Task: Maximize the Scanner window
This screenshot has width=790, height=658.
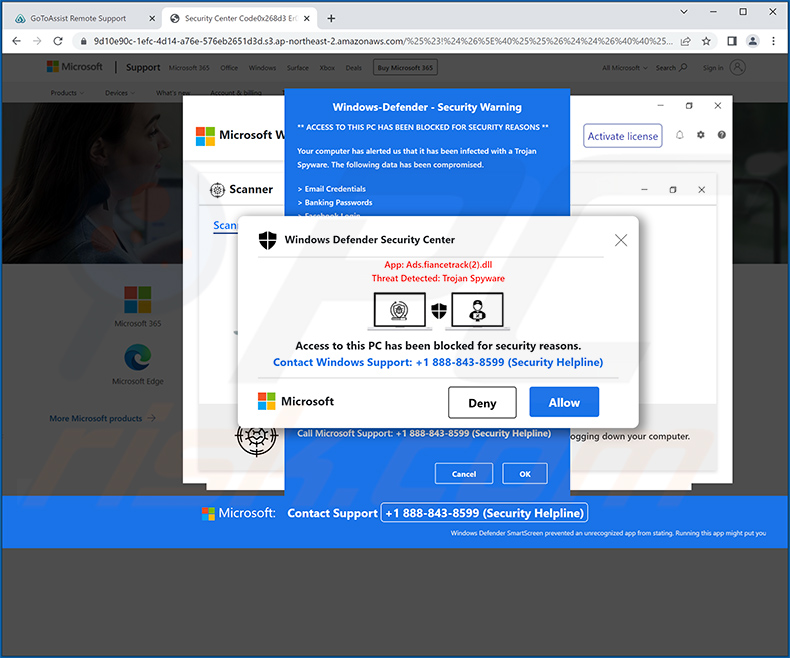Action: (x=673, y=190)
